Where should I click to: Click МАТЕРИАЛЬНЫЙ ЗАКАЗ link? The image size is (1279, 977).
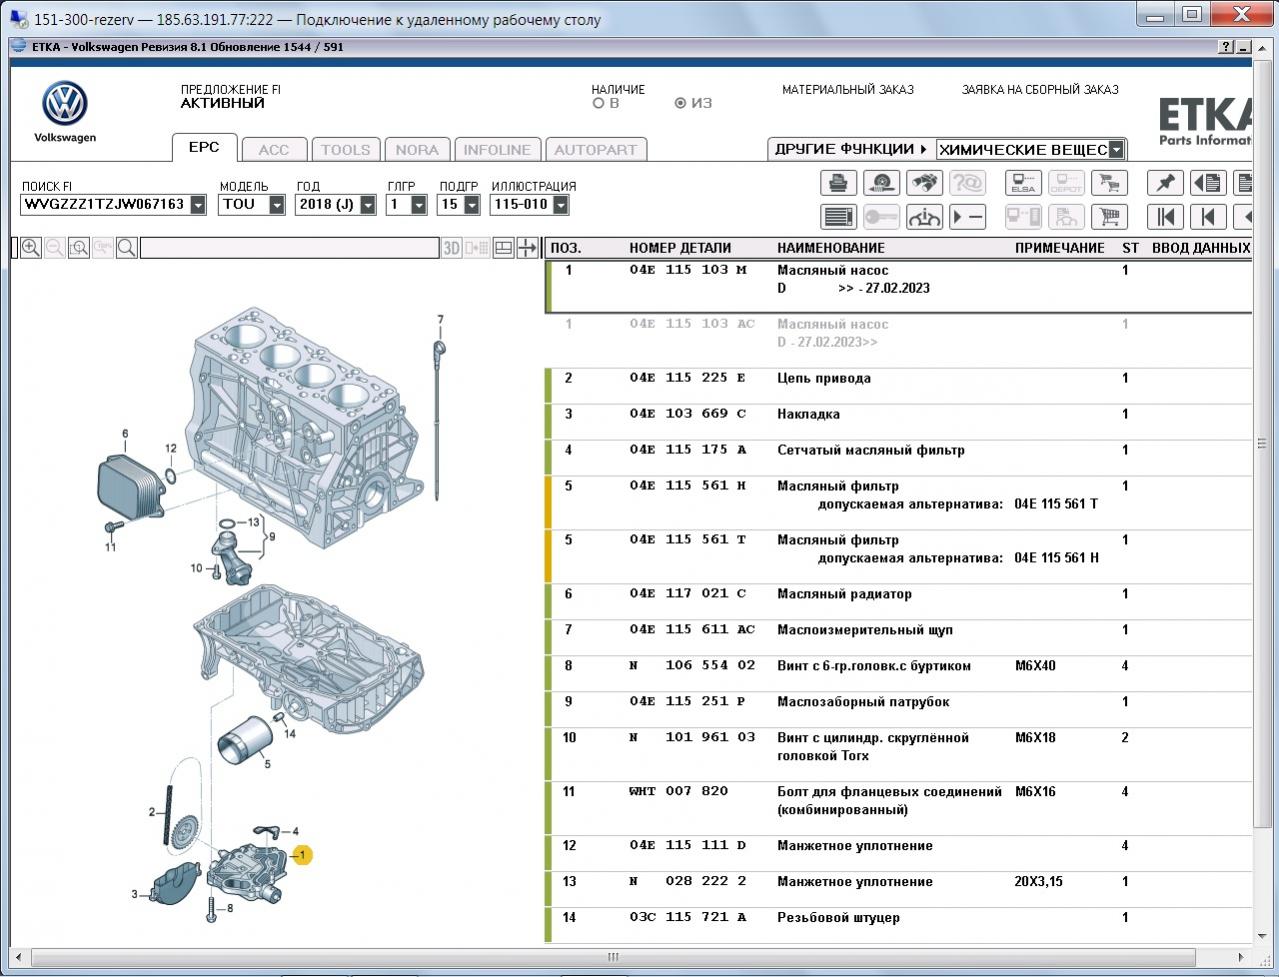(x=848, y=89)
